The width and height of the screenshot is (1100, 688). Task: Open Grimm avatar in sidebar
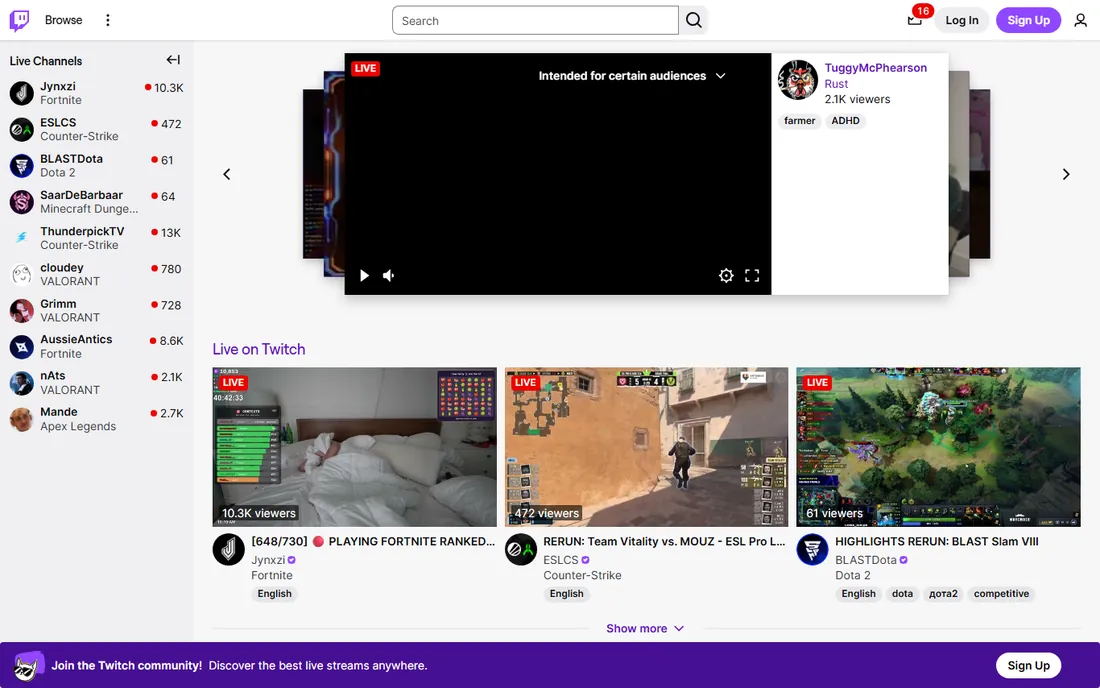click(22, 311)
